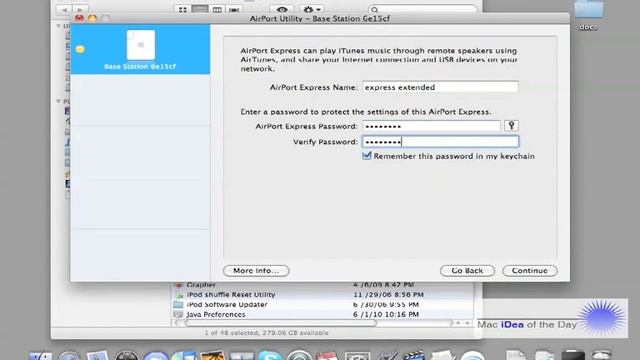Image resolution: width=640 pixels, height=360 pixels.
Task: Click the iPod shuffle Reset Utility icon
Action: 178,294
